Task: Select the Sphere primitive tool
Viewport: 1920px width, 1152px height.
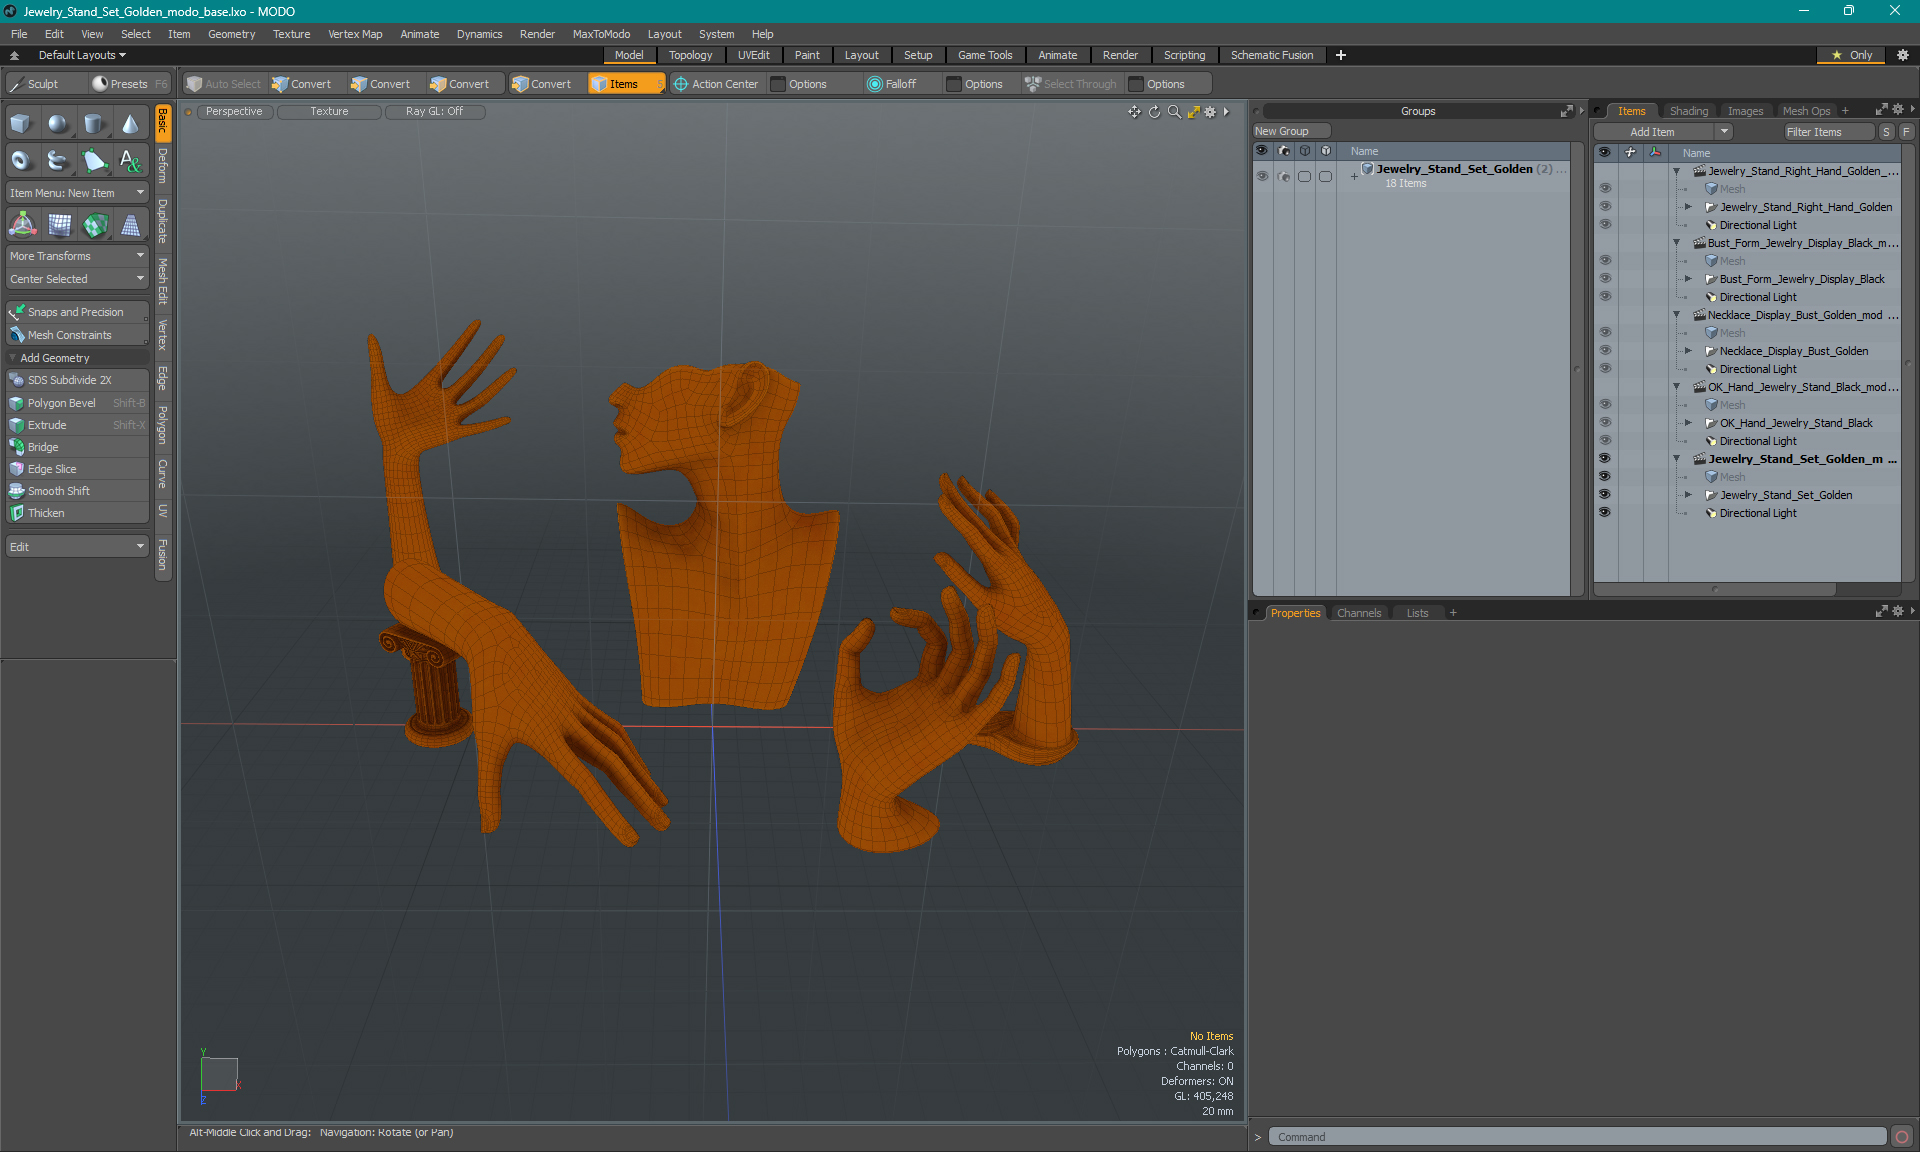Action: pos(58,124)
